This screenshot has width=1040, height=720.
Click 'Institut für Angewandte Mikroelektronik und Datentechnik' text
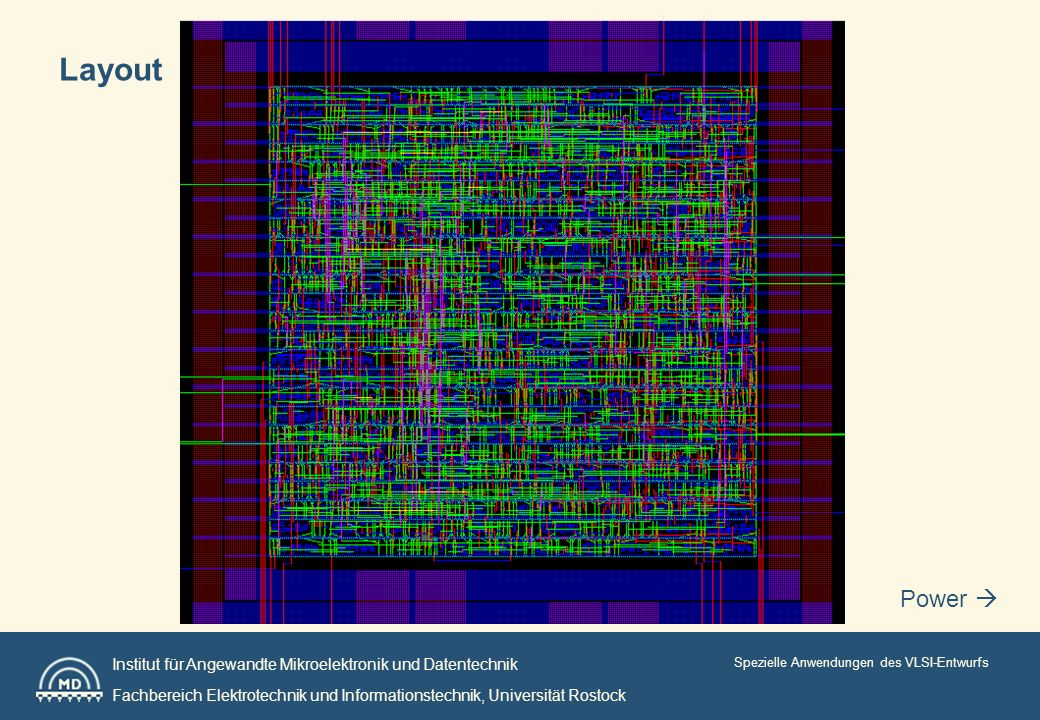click(x=315, y=664)
